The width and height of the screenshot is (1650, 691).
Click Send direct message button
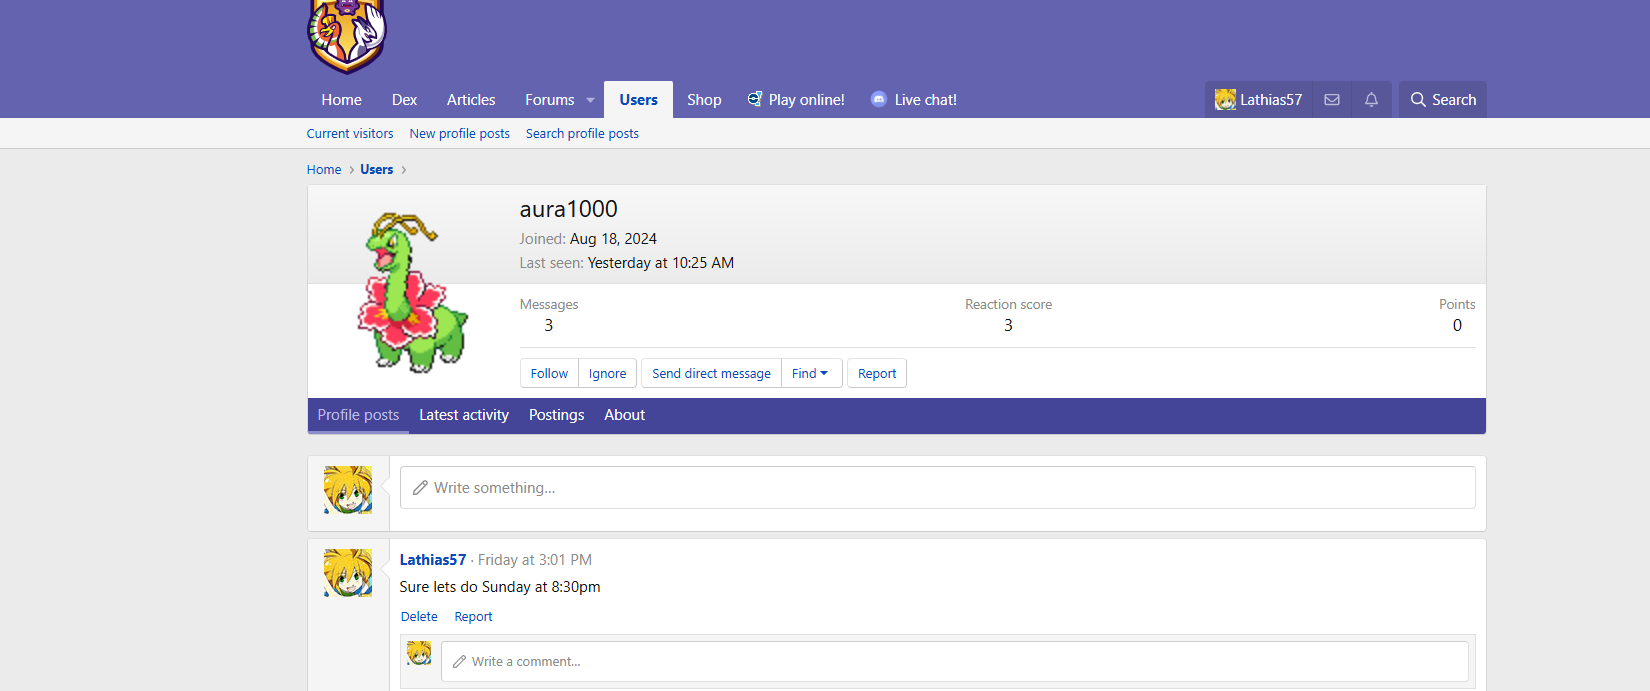click(x=711, y=373)
